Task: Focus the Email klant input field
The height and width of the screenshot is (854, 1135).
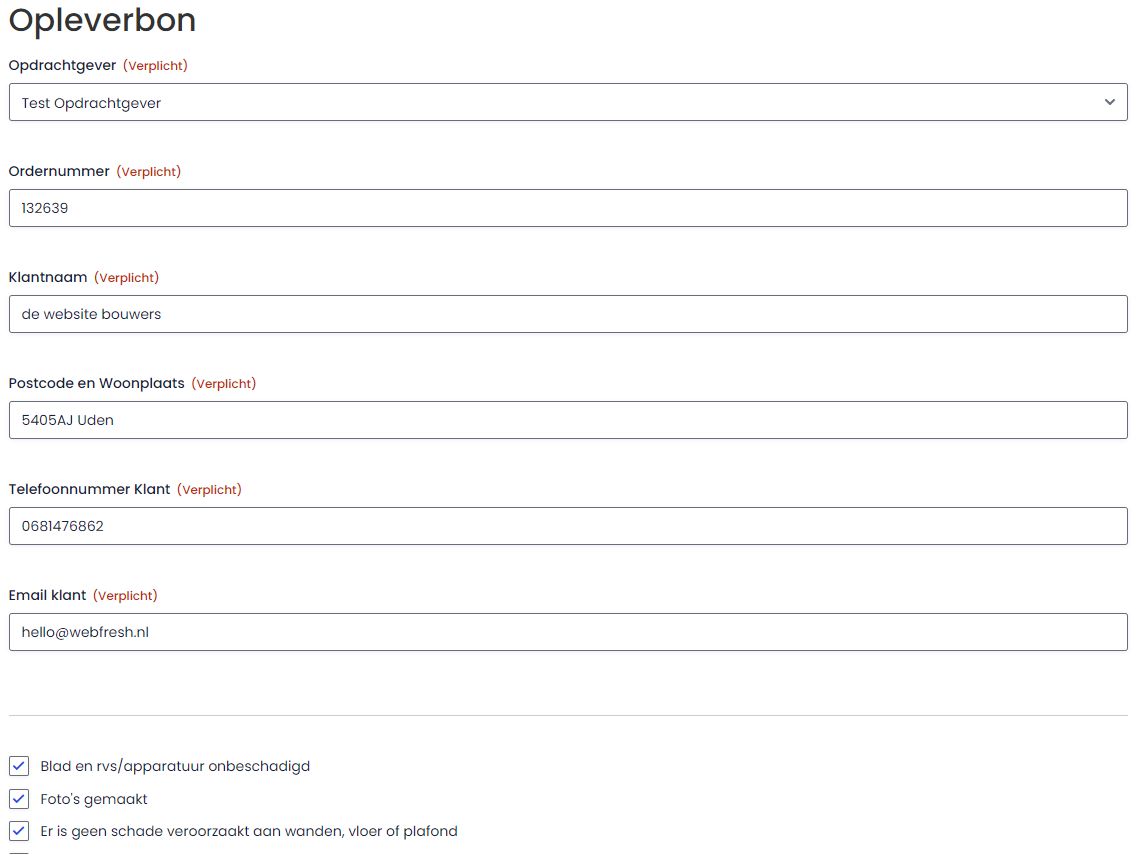Action: pos(568,632)
